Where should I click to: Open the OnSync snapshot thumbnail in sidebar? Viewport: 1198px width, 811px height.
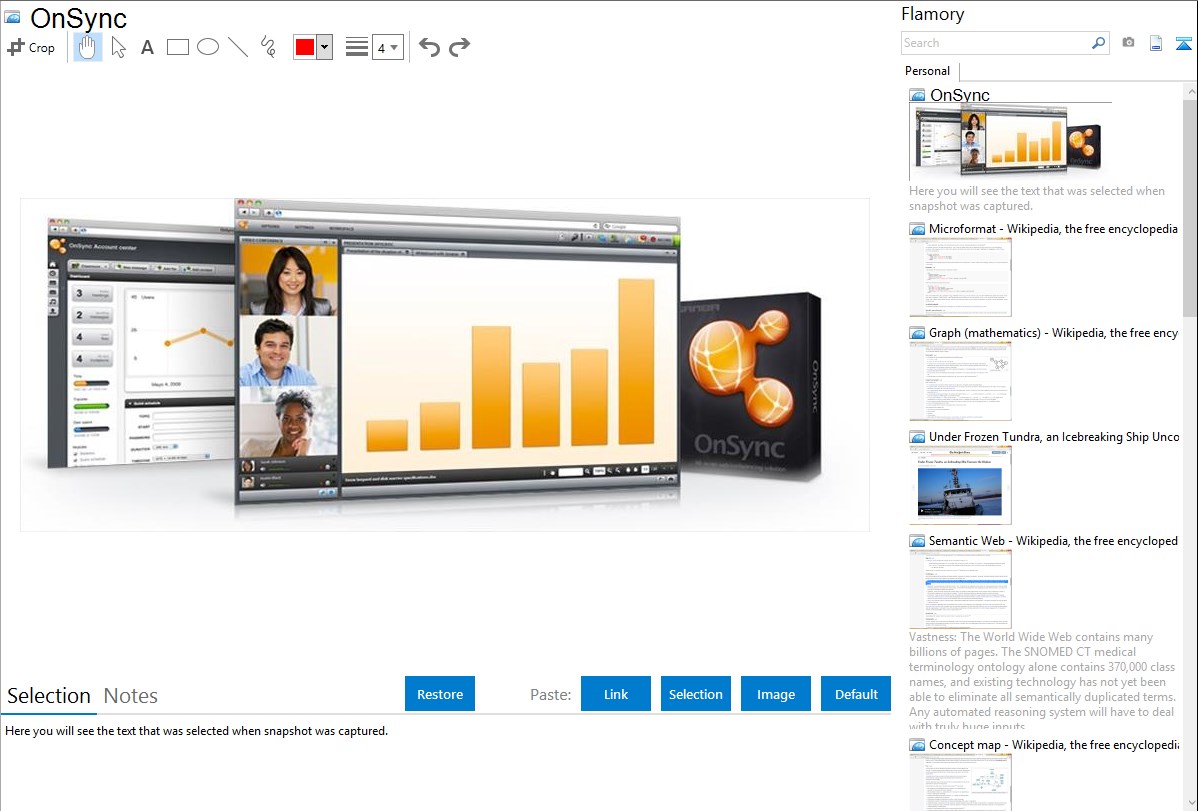(x=1009, y=142)
